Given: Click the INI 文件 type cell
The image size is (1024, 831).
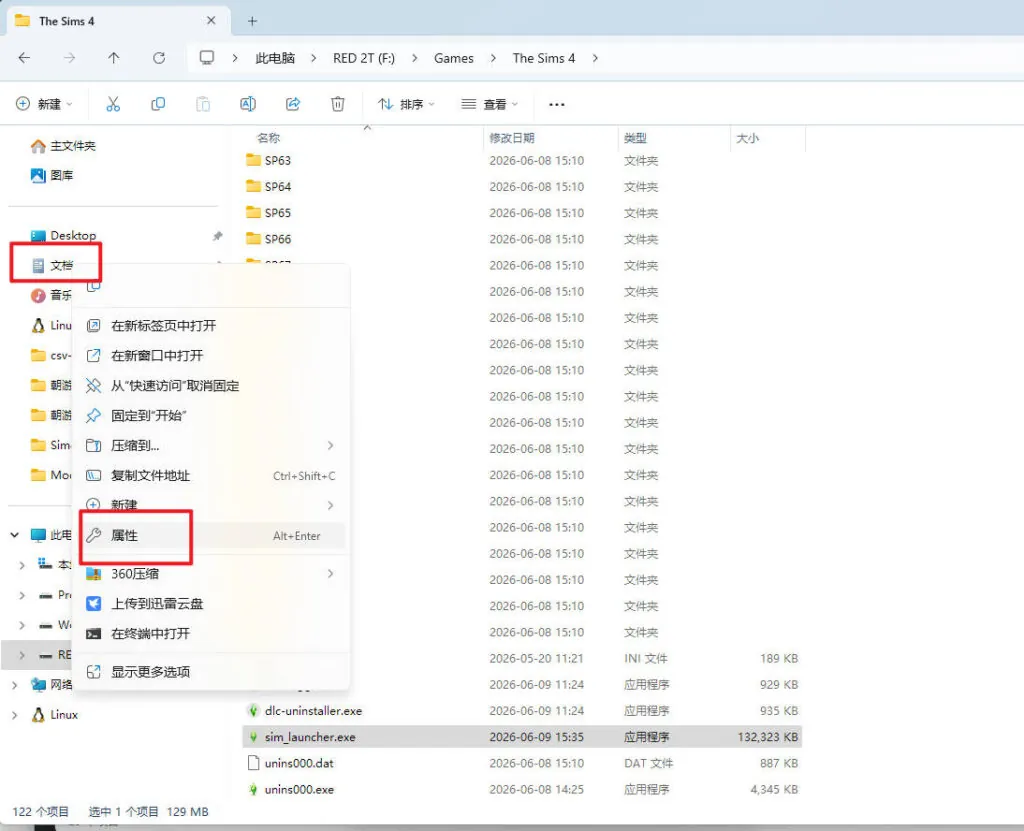Looking at the screenshot, I should (645, 659).
